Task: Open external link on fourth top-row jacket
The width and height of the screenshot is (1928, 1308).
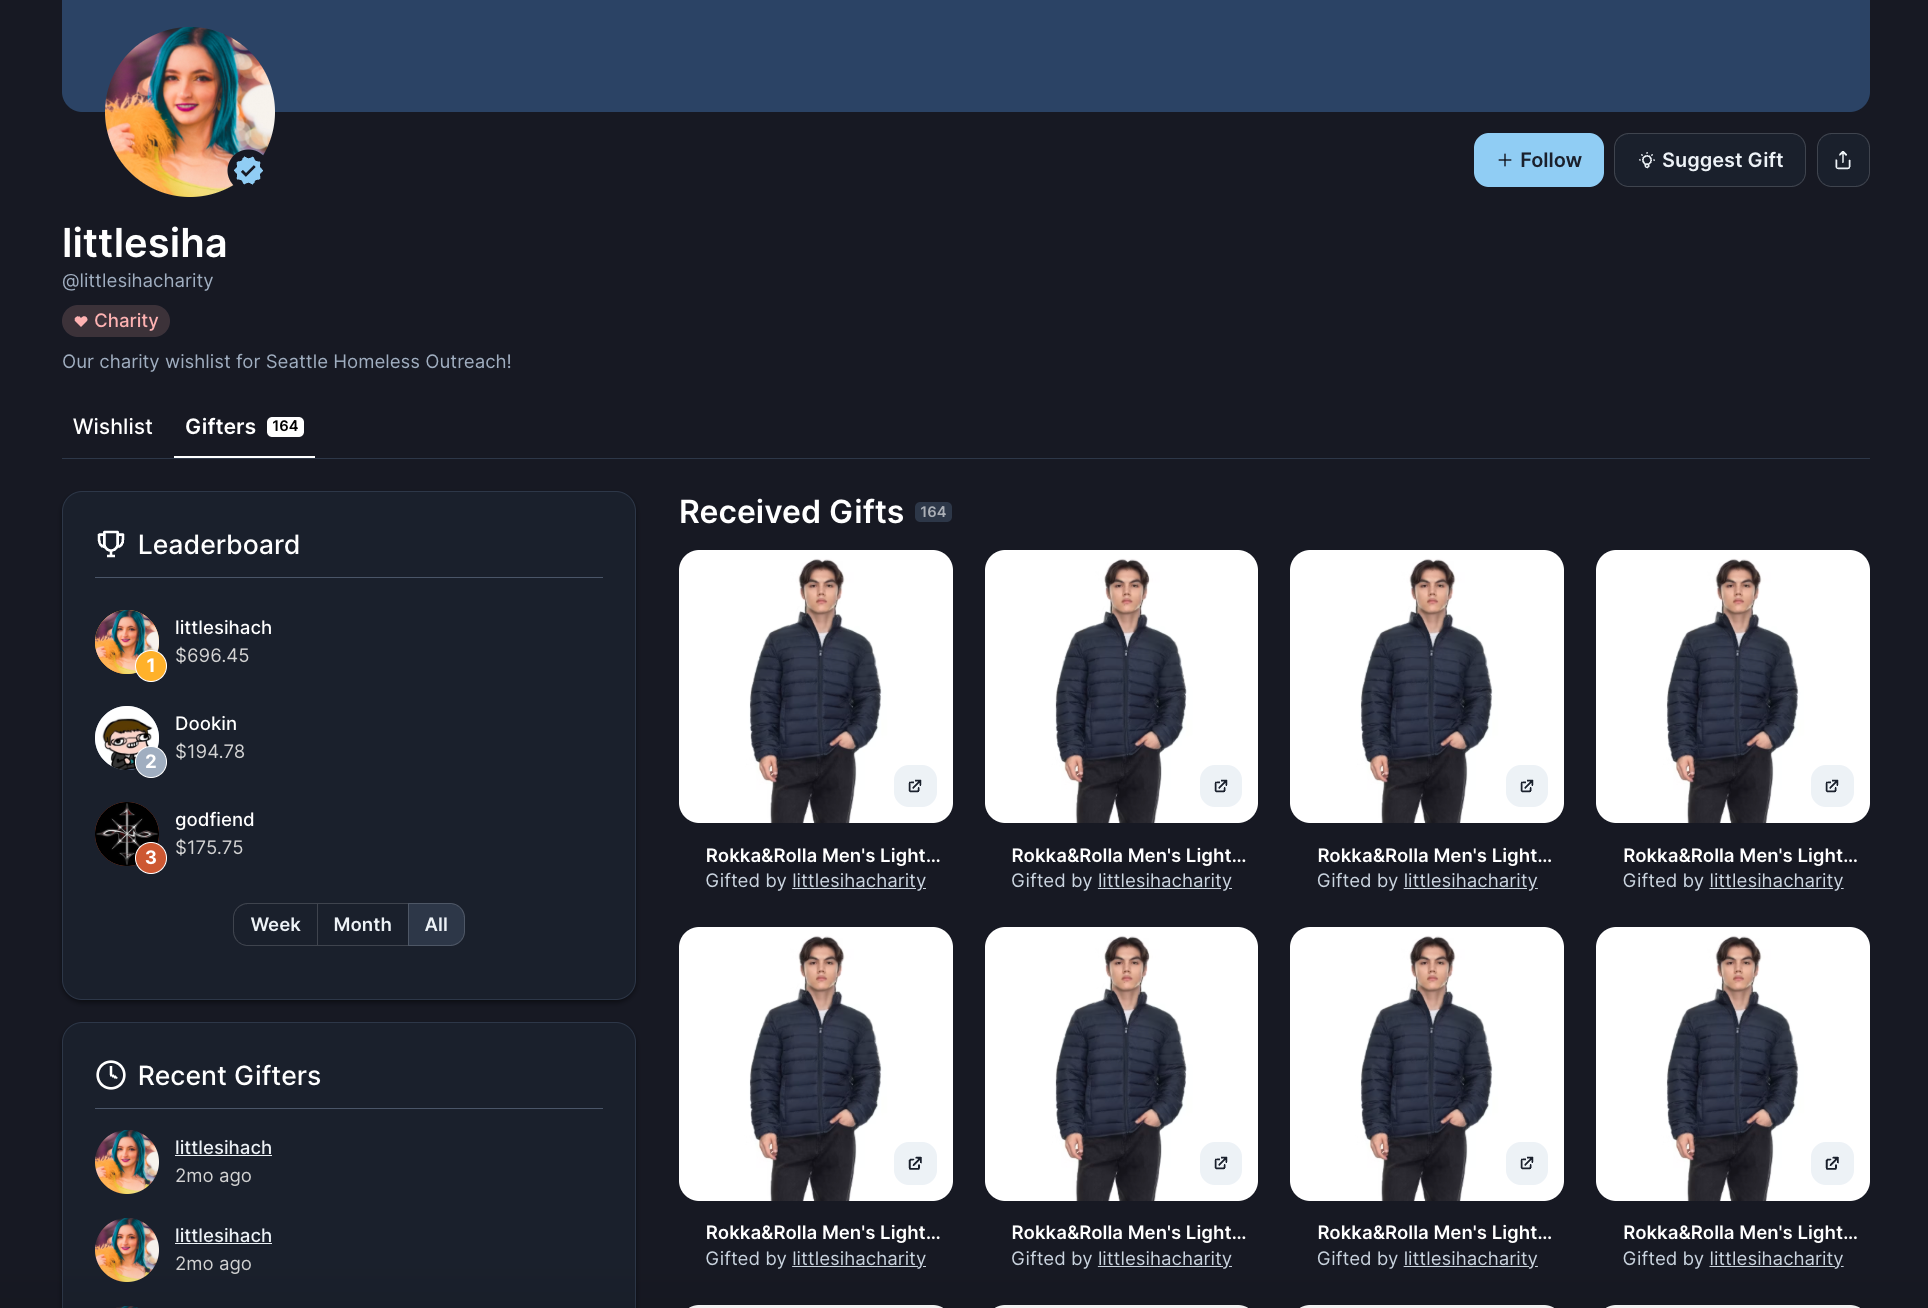Action: click(x=1831, y=786)
